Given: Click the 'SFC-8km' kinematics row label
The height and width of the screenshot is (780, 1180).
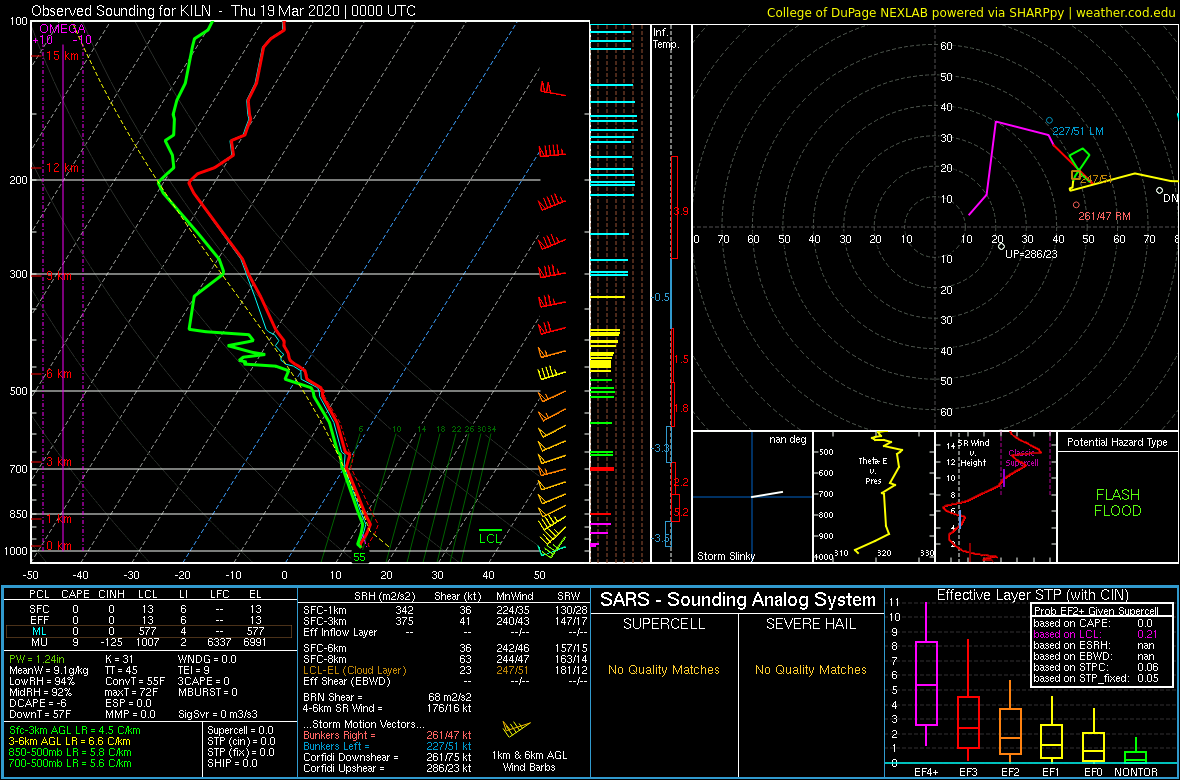Looking at the screenshot, I should pos(326,659).
